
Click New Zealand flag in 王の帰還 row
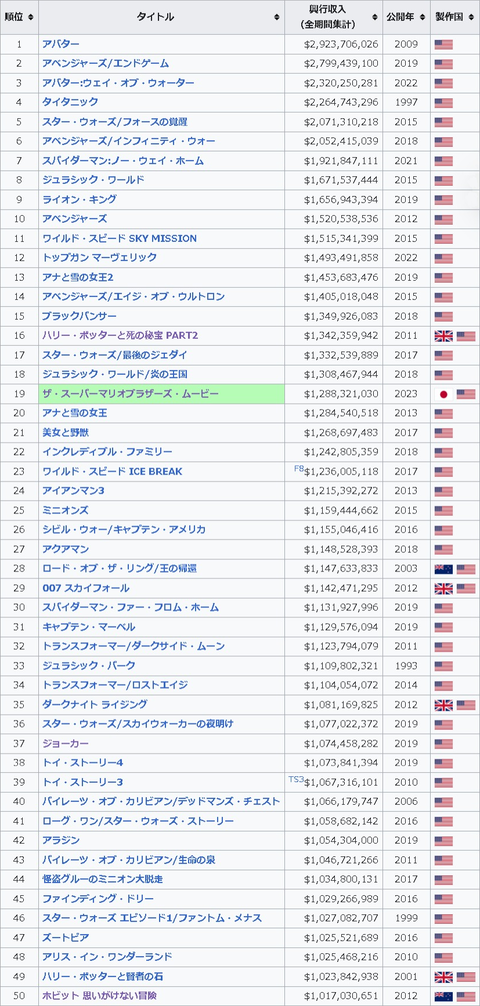[x=443, y=568]
